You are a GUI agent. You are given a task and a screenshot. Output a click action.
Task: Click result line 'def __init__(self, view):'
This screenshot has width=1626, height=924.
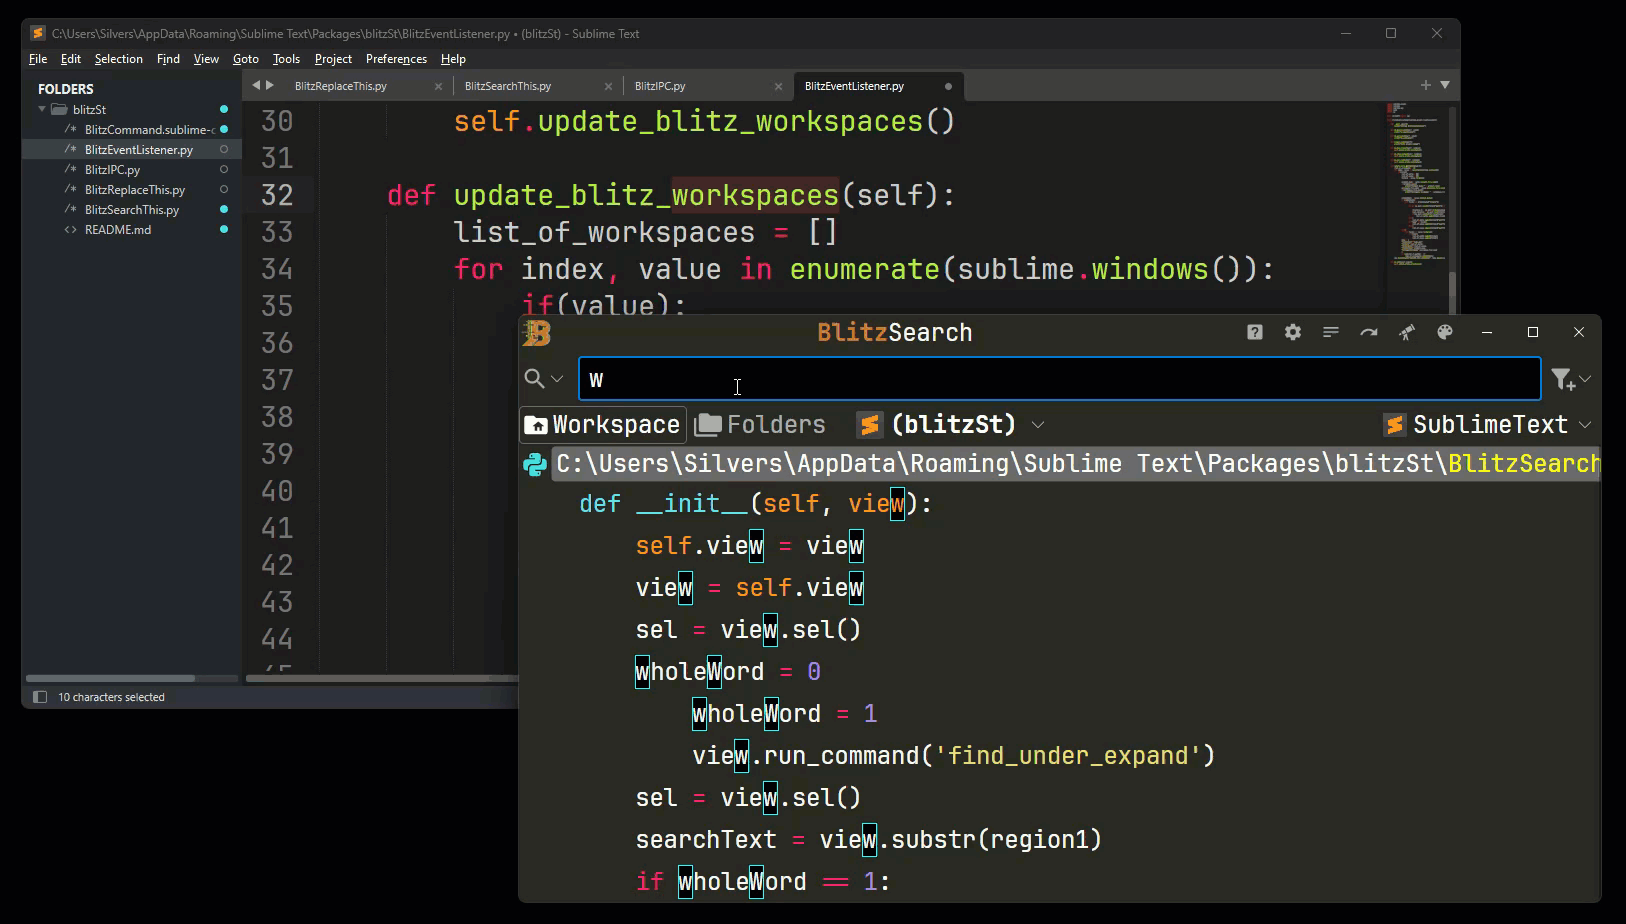pos(755,504)
